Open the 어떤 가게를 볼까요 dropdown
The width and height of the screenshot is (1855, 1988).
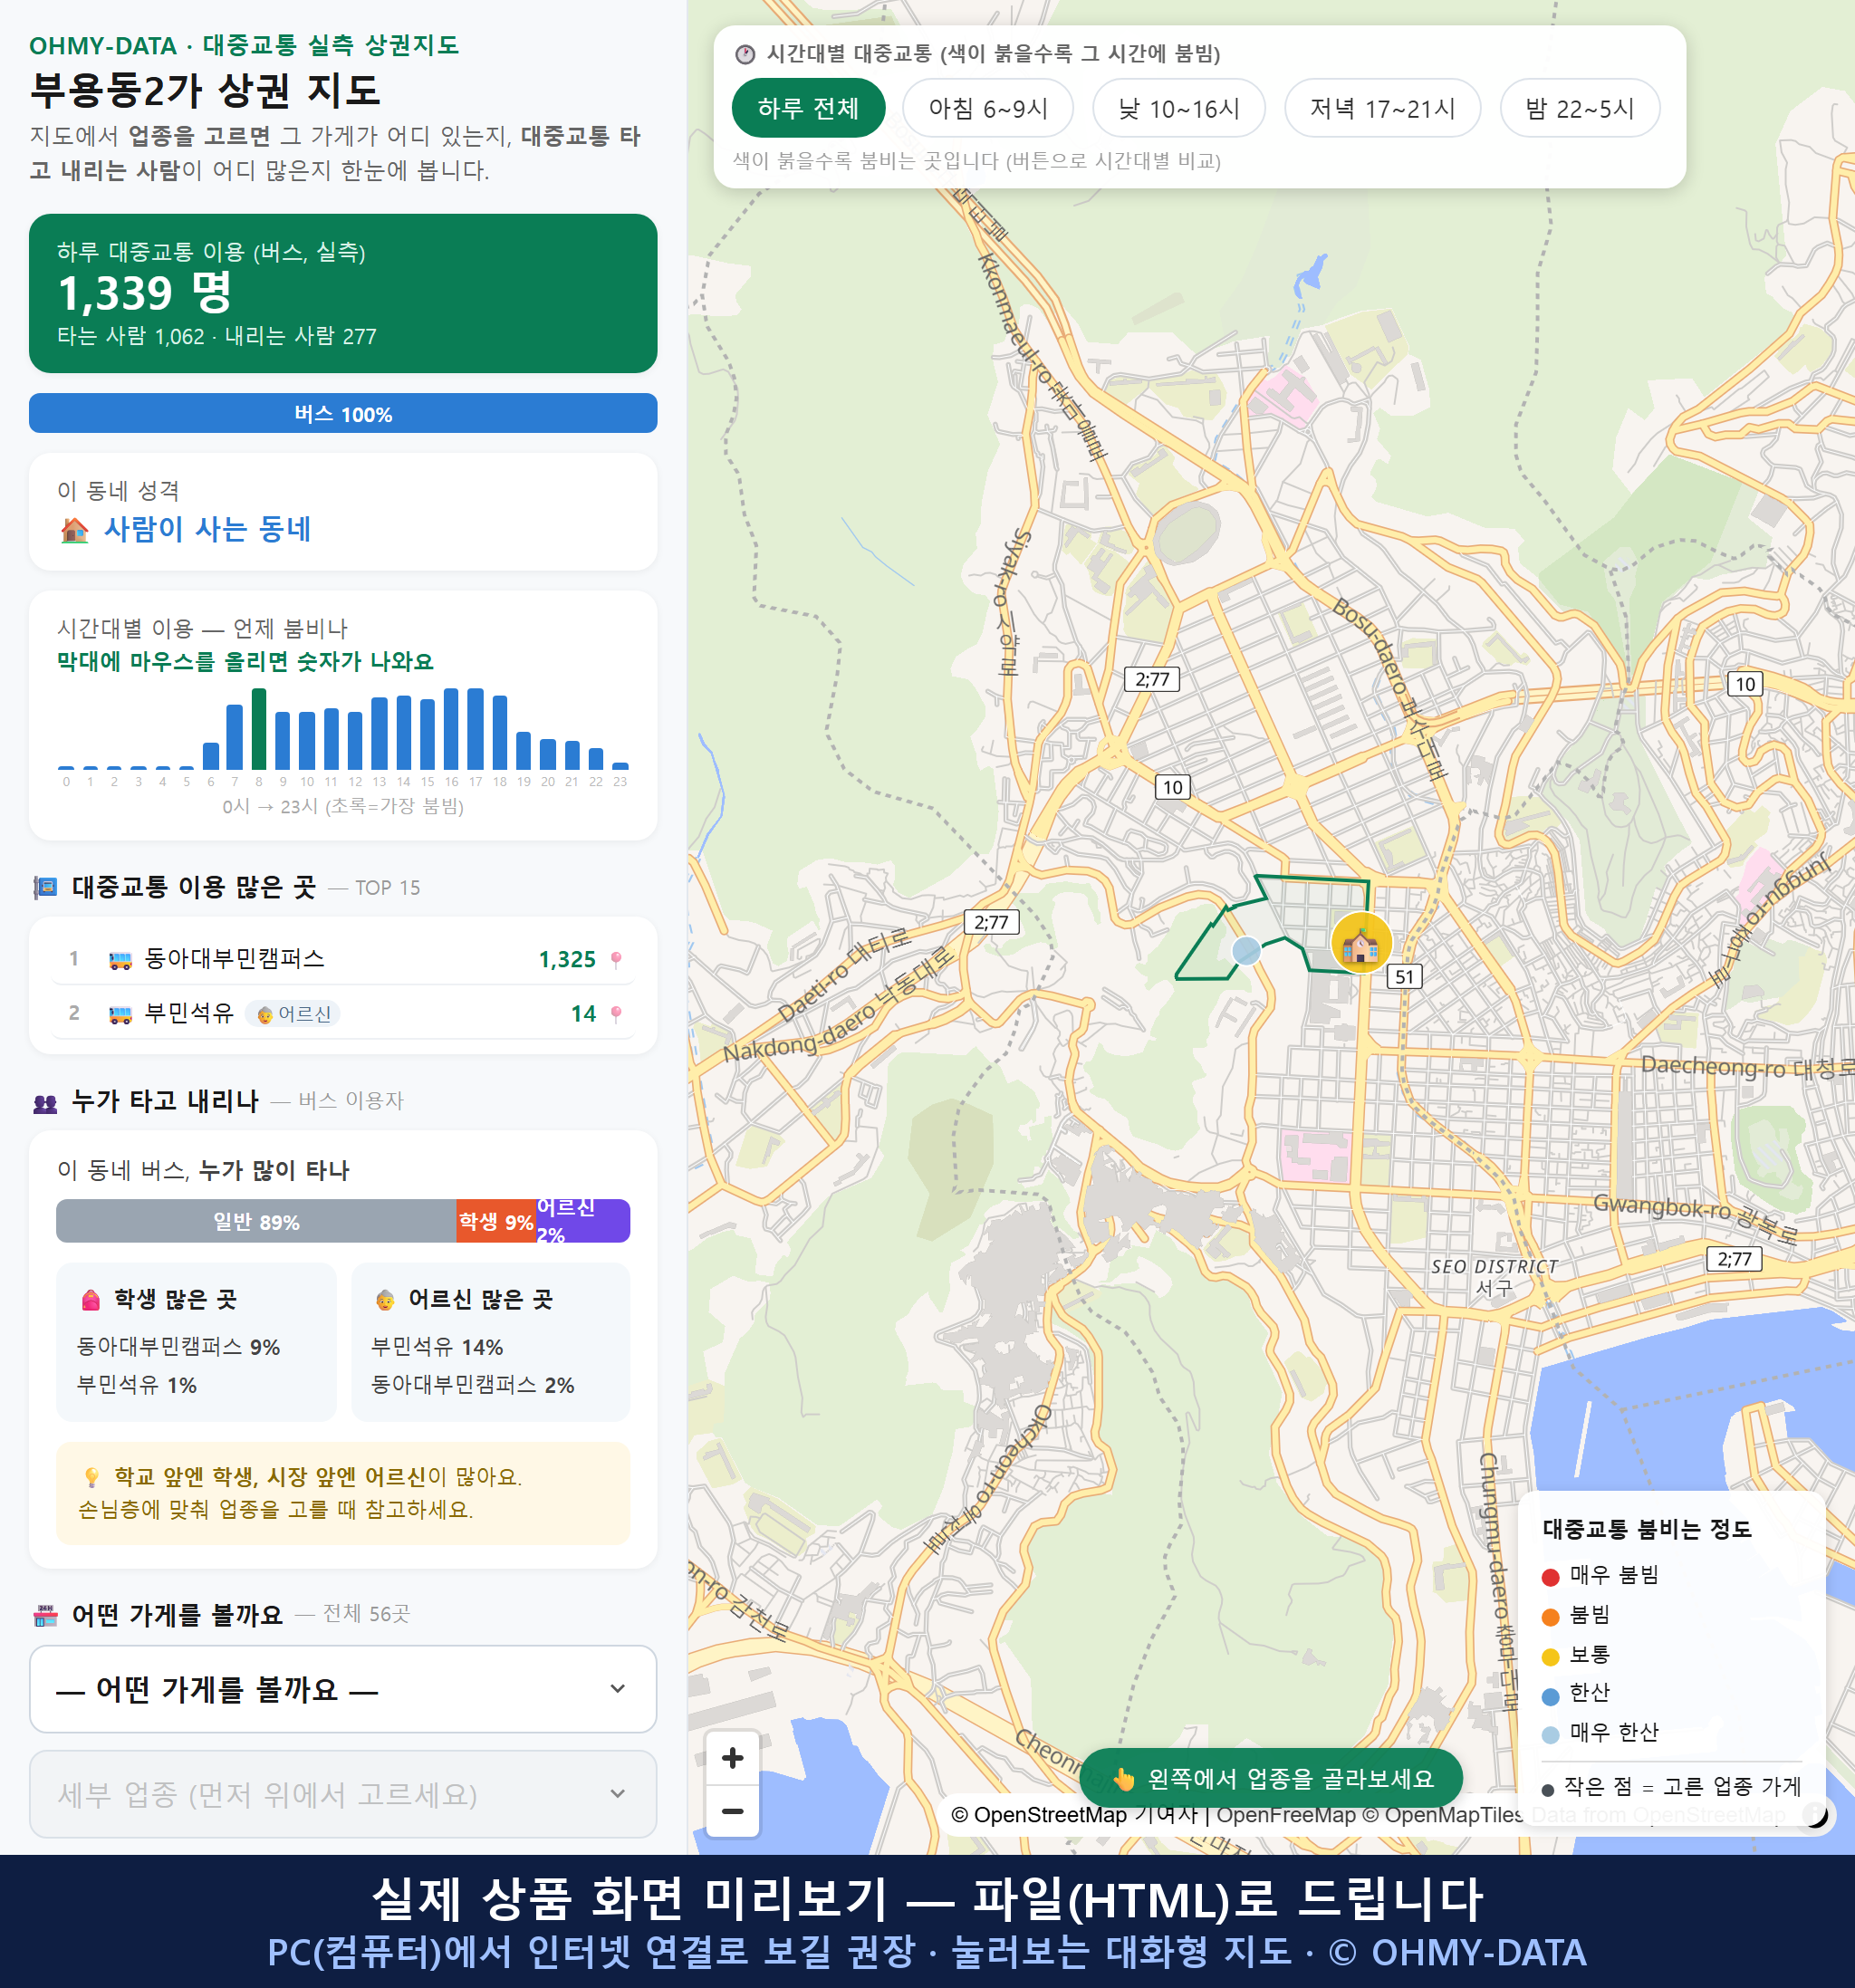(x=343, y=1689)
